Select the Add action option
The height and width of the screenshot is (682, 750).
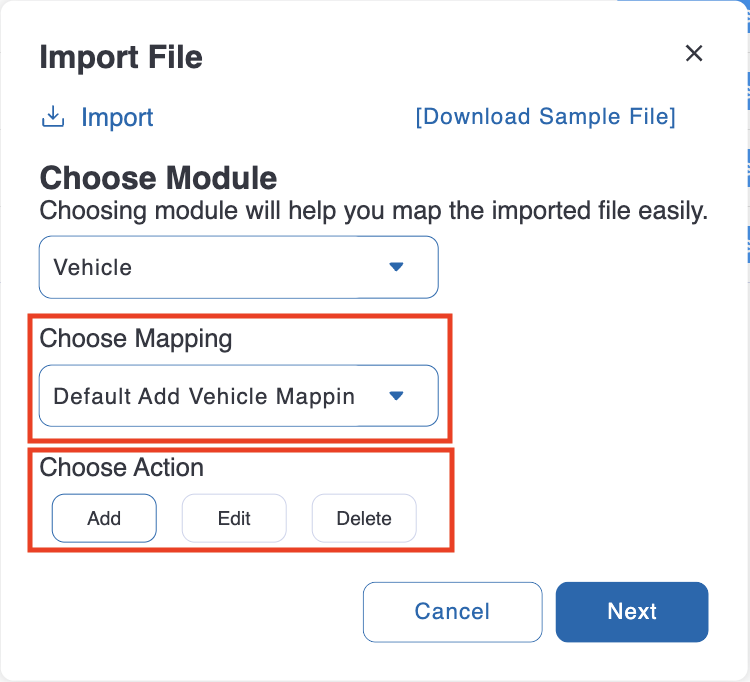(104, 518)
